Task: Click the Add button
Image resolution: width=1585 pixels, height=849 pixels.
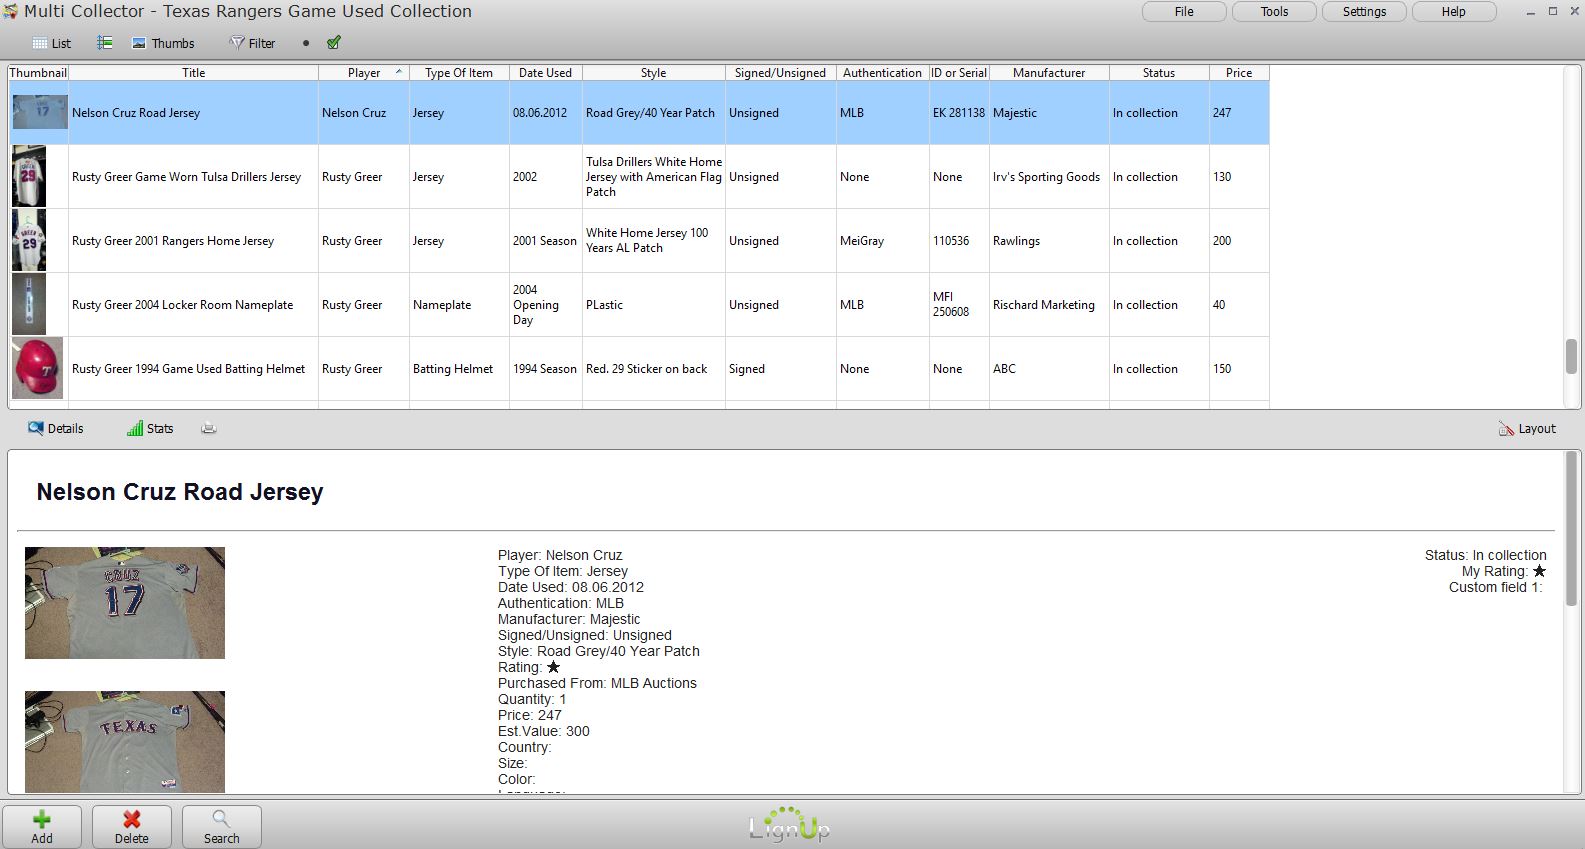Action: (42, 827)
